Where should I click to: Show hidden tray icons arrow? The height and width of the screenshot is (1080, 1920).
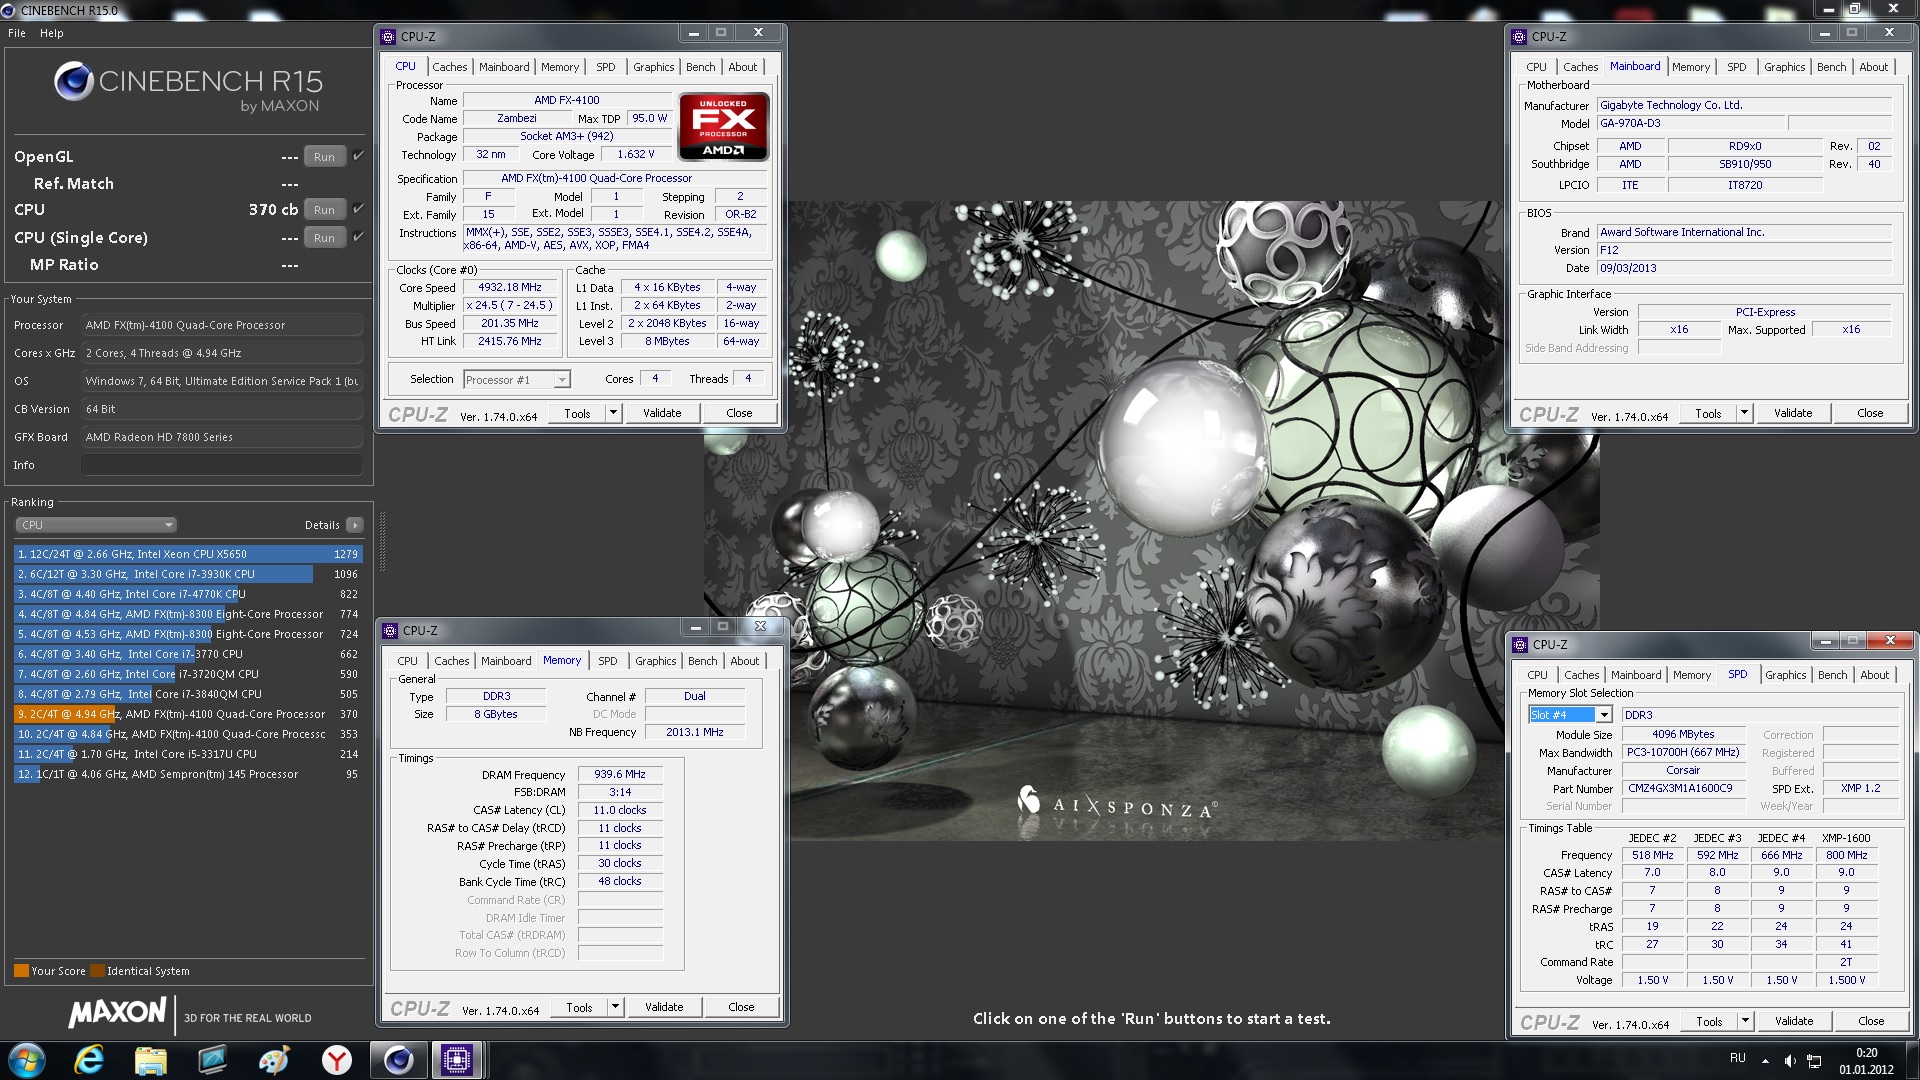click(1765, 1060)
